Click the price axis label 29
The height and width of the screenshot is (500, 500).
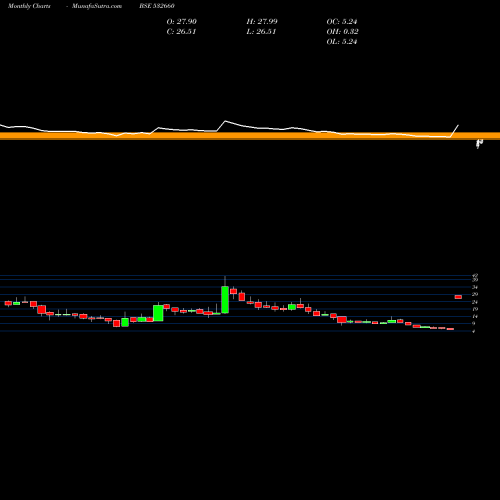pos(475,294)
